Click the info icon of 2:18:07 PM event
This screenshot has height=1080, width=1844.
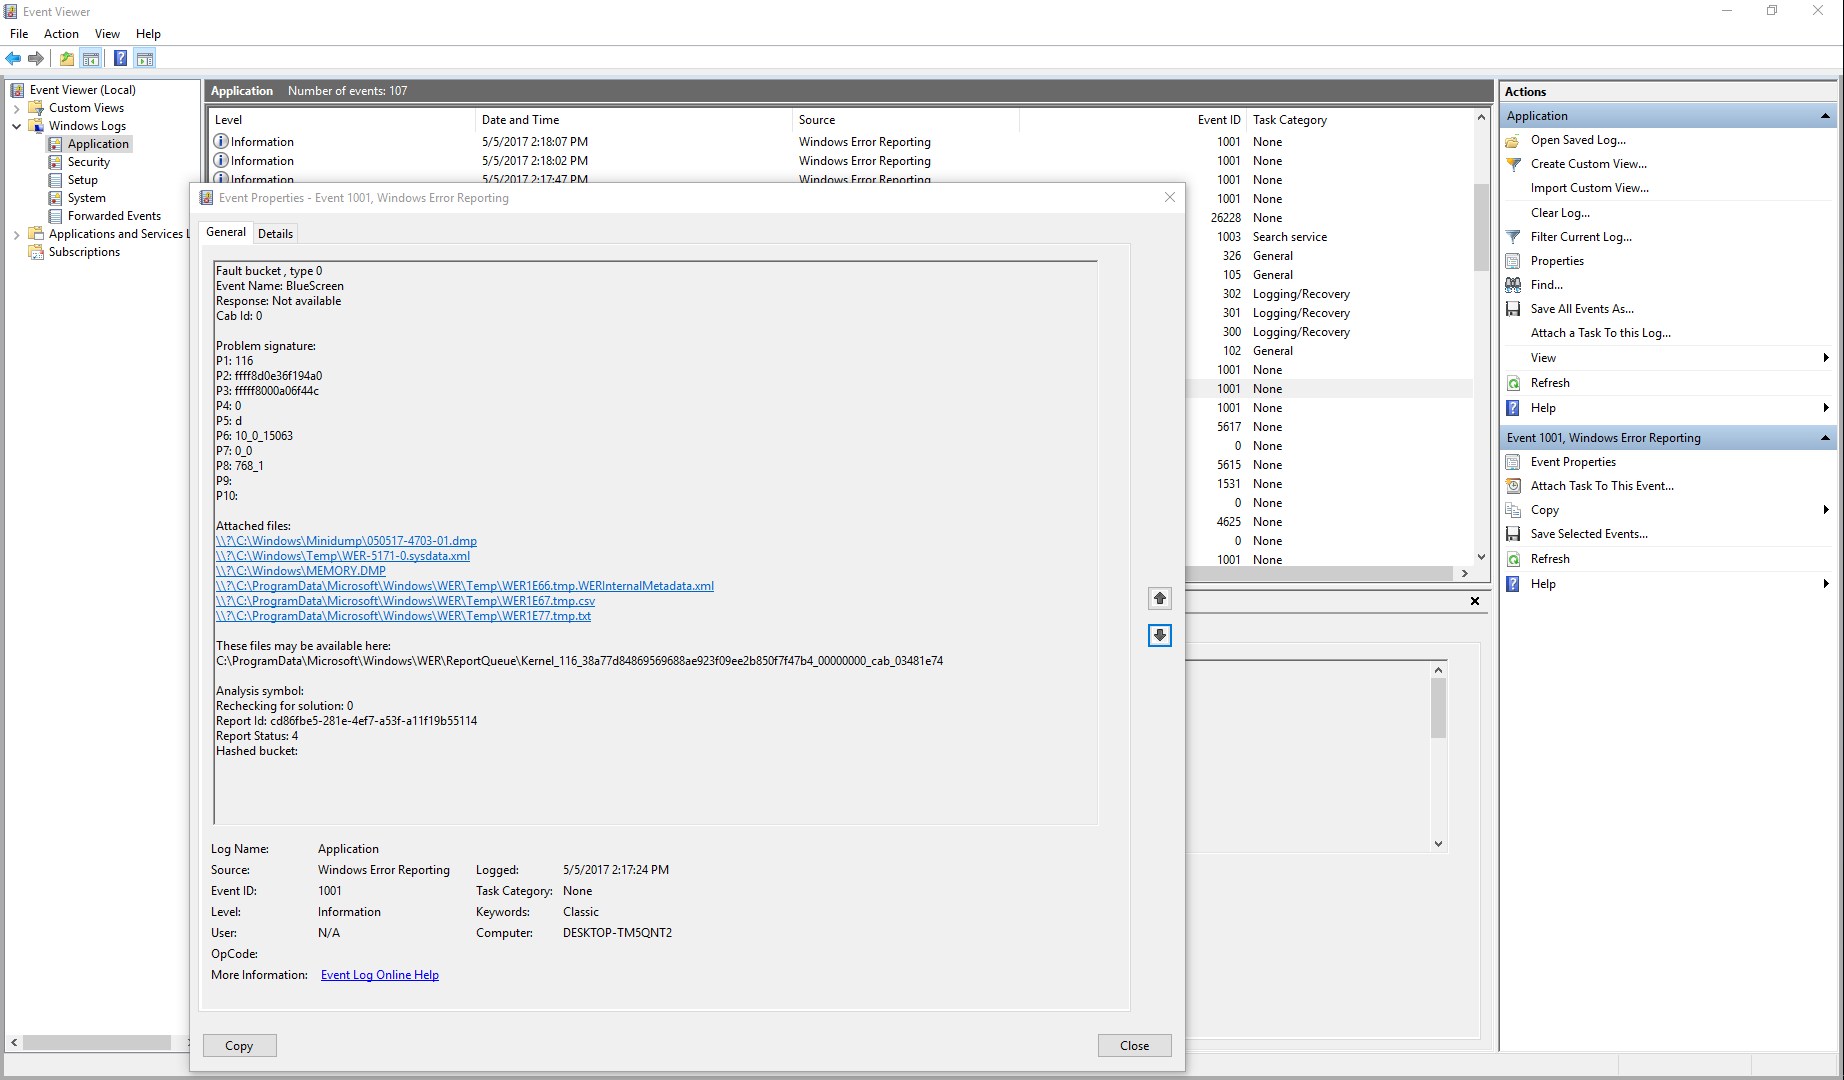221,141
